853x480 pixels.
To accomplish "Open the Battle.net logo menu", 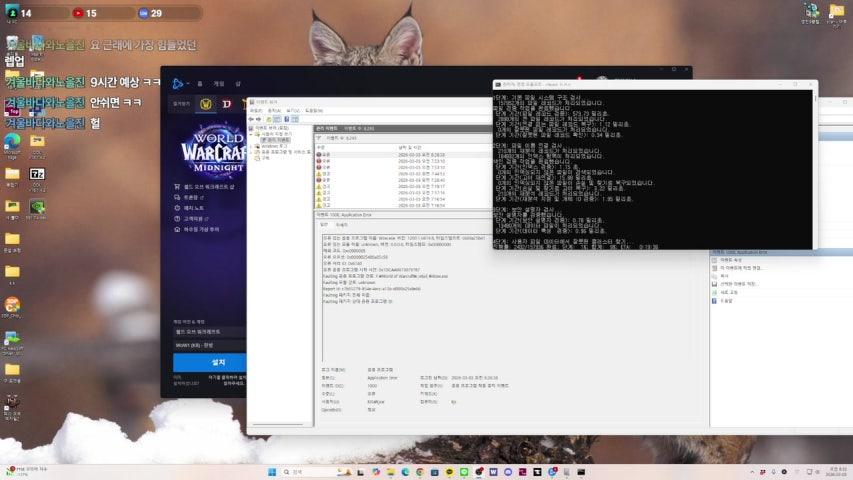I will pos(180,84).
